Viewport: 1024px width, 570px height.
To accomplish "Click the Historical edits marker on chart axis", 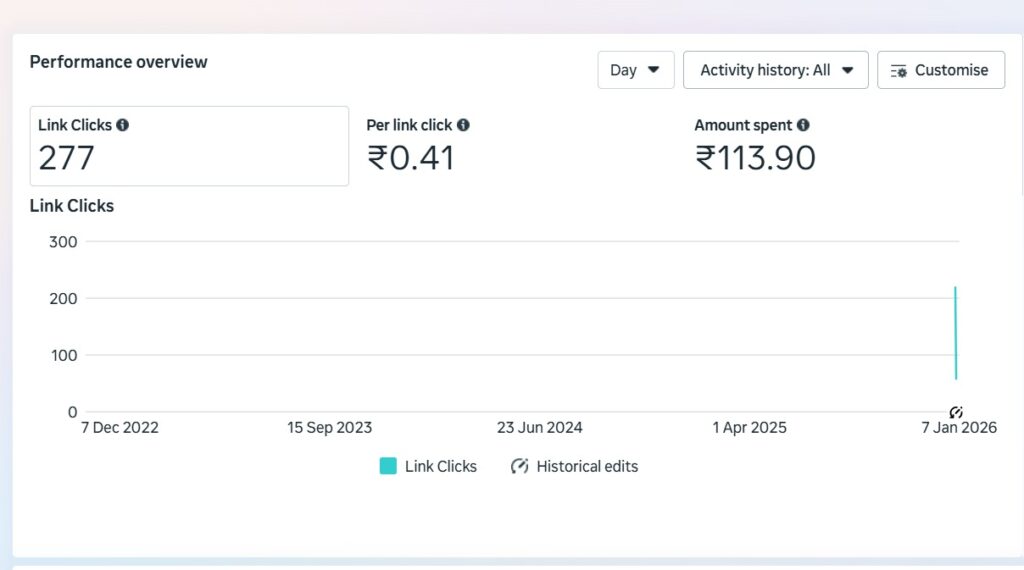I will (x=956, y=412).
